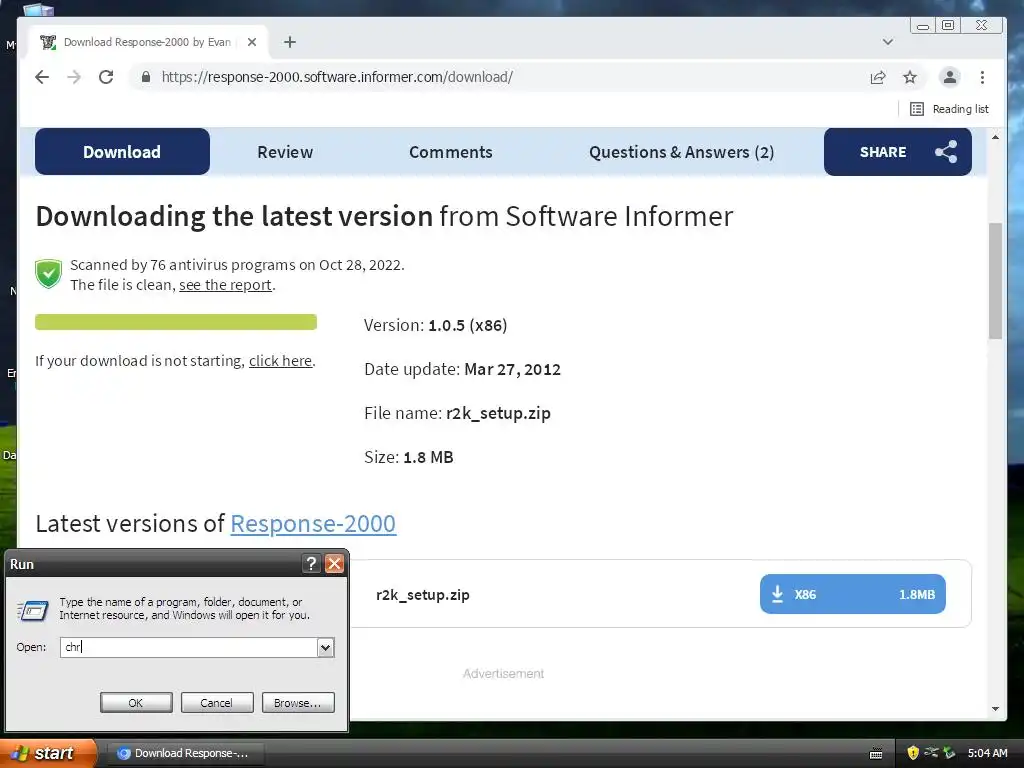Click the page scrollbar up arrow
Viewport: 1024px width, 768px height.
click(995, 137)
